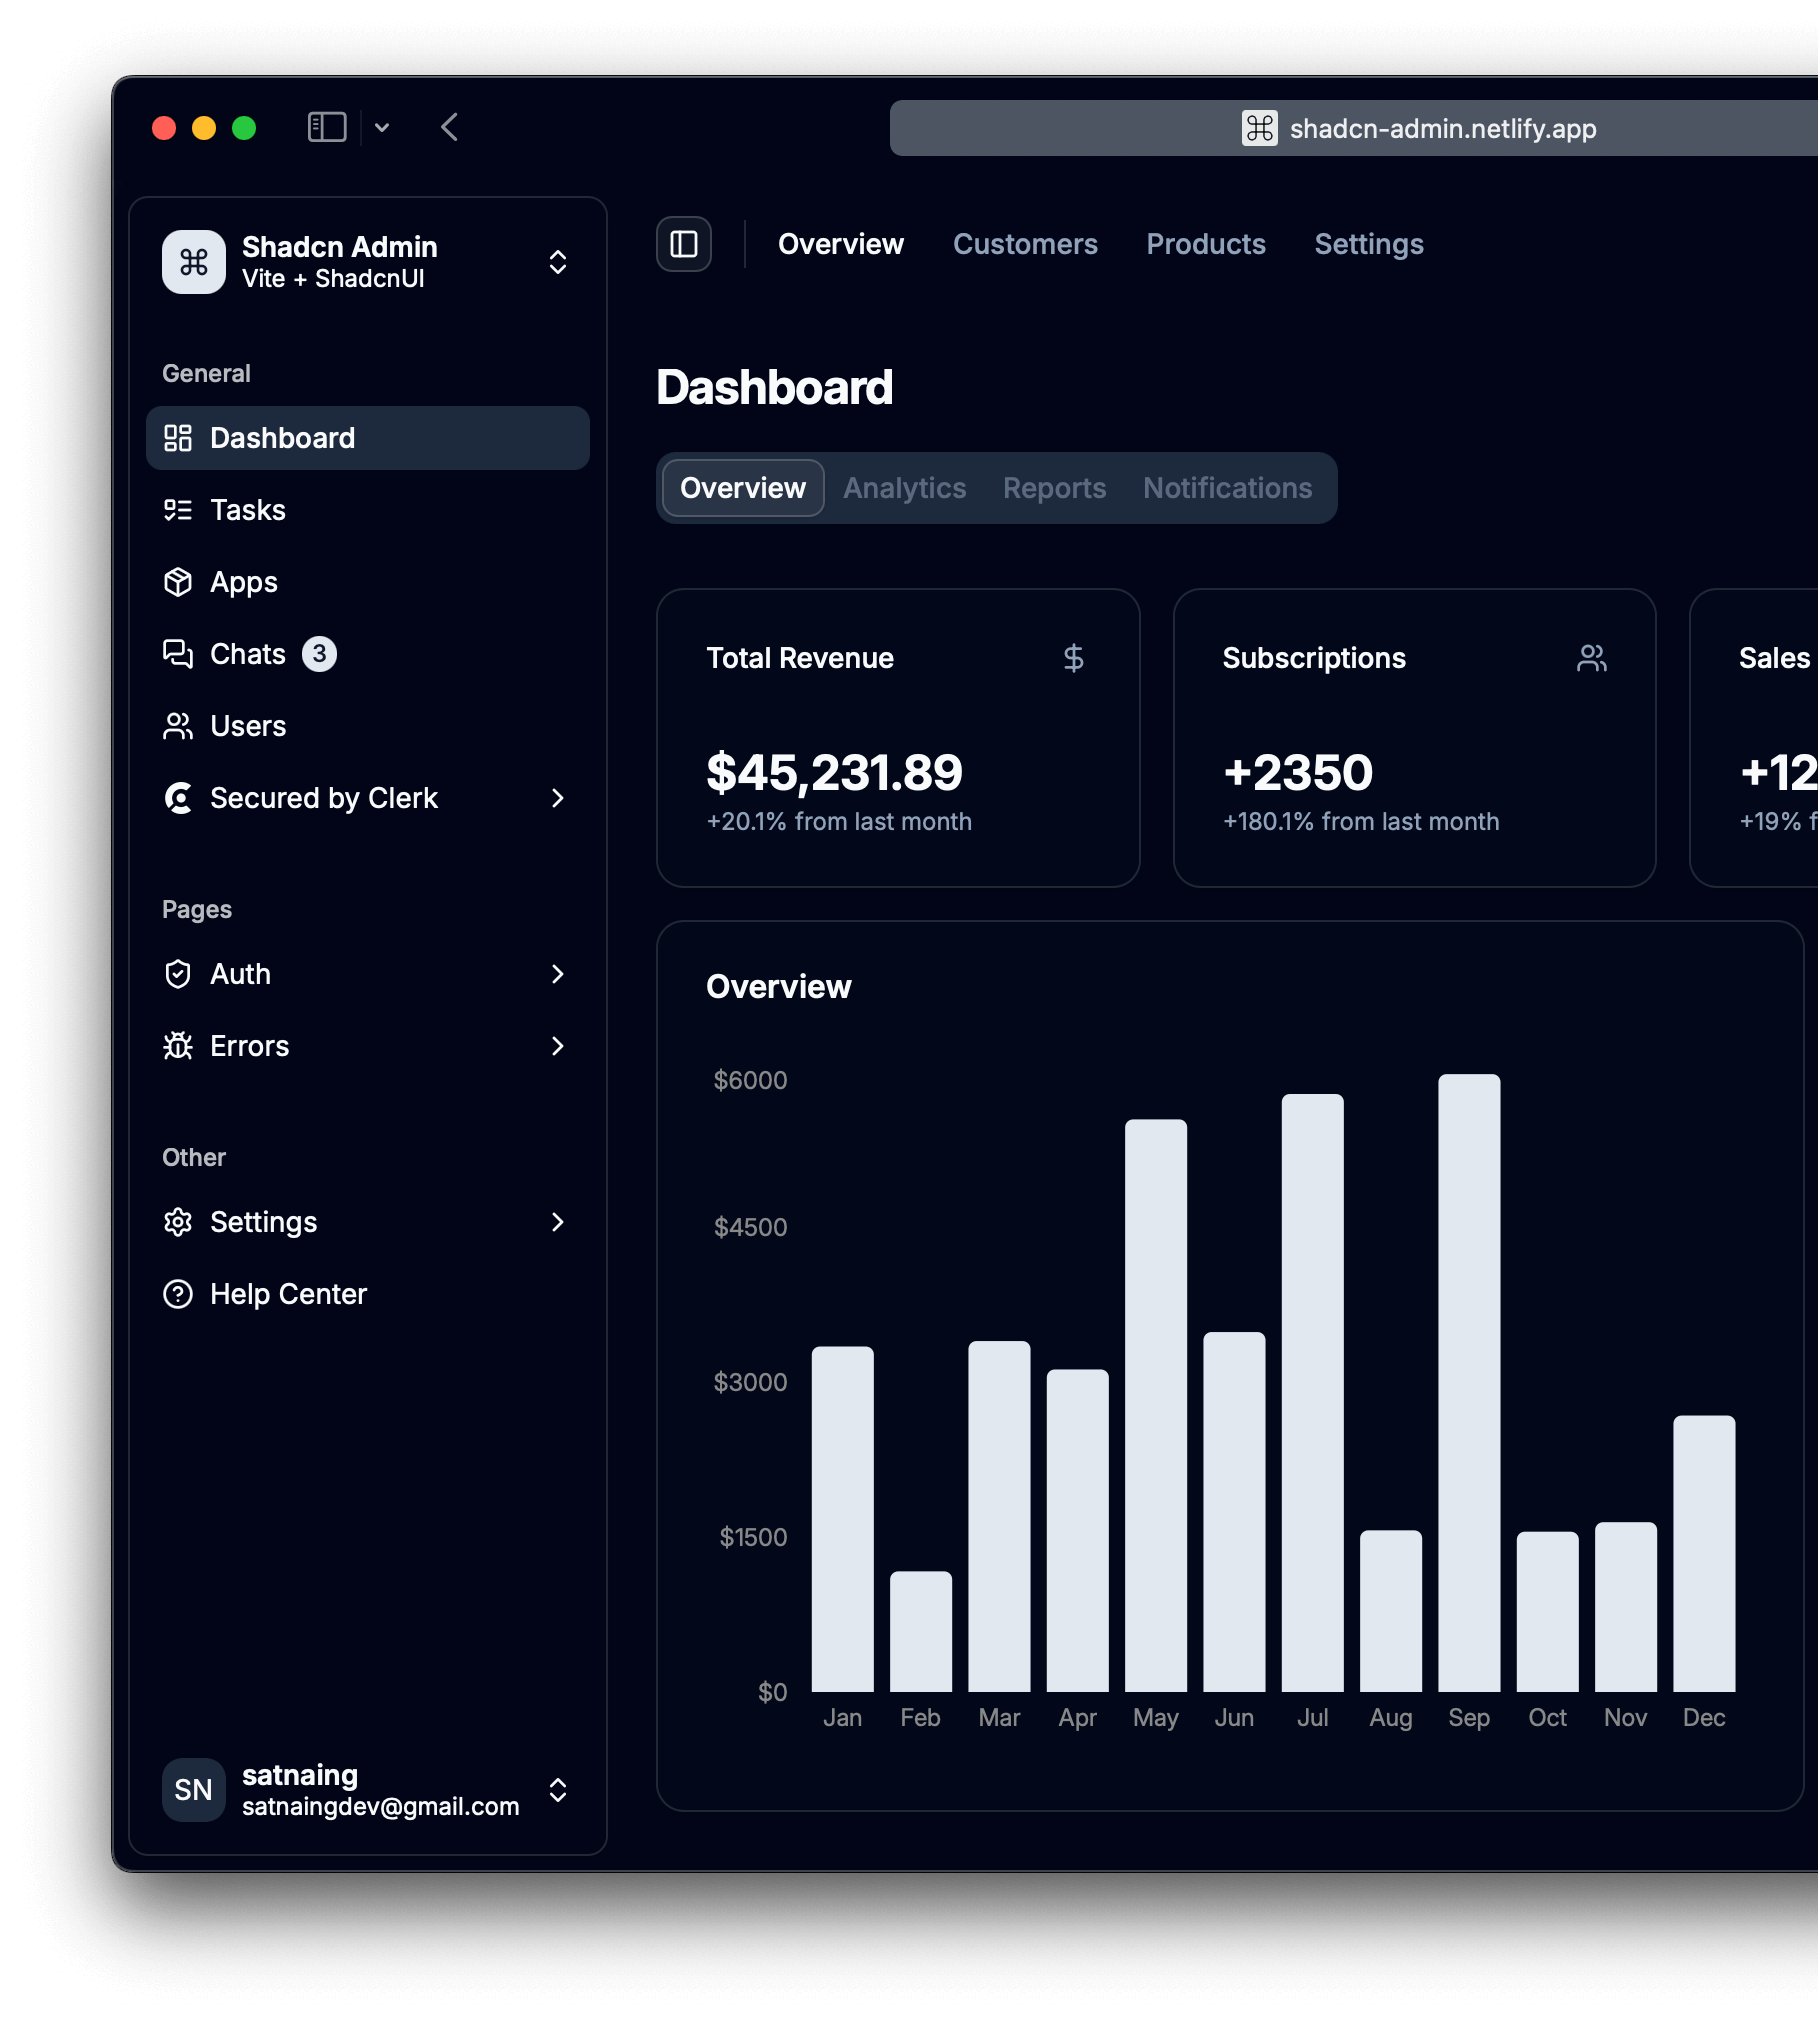Click the Clerk logo icon
The height and width of the screenshot is (2020, 1818).
pos(180,798)
